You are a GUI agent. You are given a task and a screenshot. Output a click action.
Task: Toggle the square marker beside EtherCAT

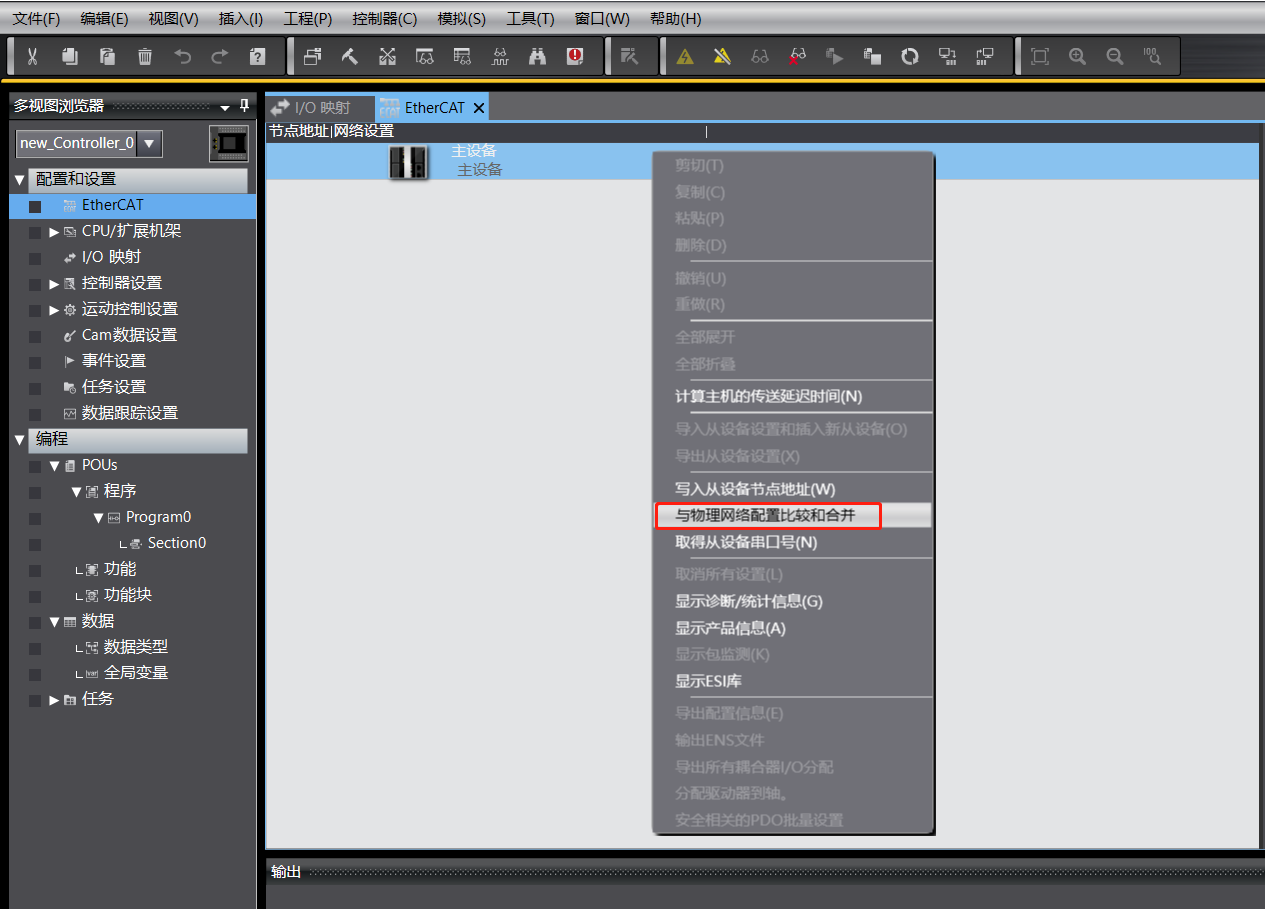tap(35, 206)
